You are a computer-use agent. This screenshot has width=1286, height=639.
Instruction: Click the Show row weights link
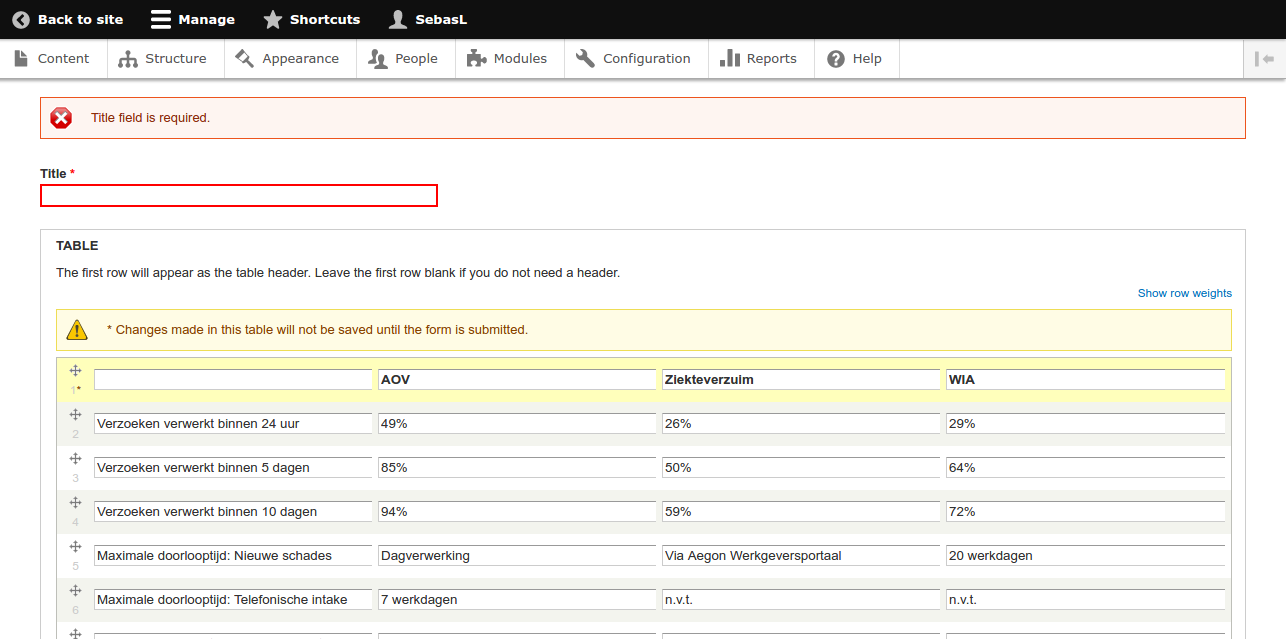coord(1184,293)
